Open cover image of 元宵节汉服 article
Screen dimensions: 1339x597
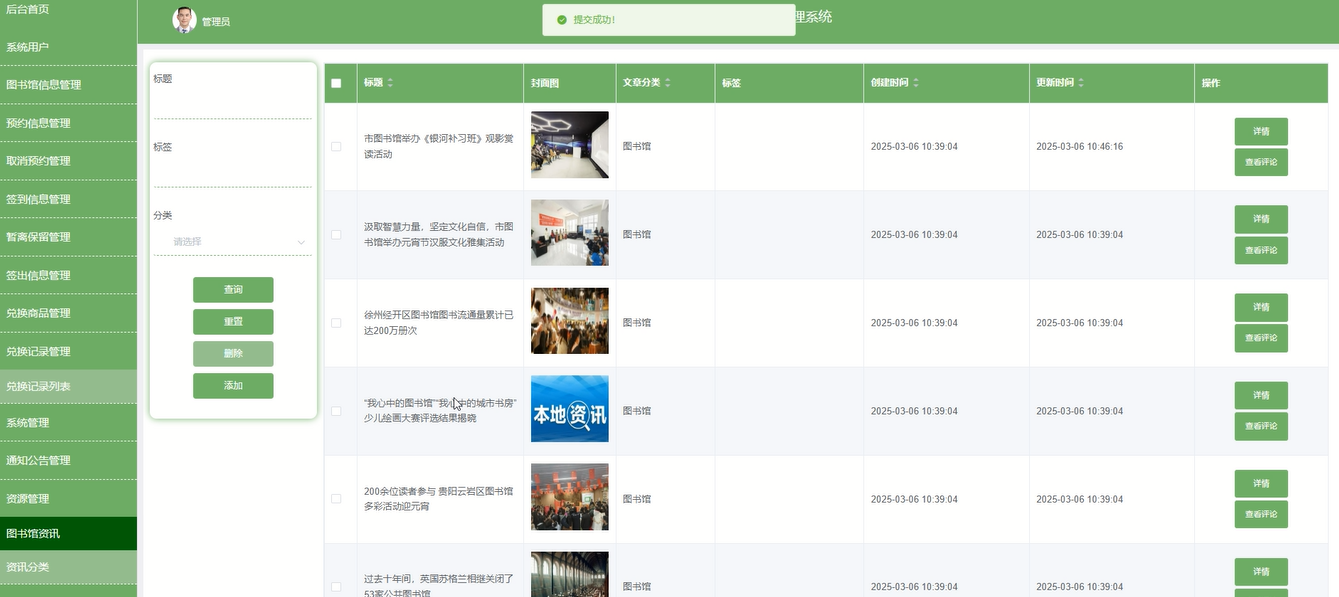(x=570, y=233)
